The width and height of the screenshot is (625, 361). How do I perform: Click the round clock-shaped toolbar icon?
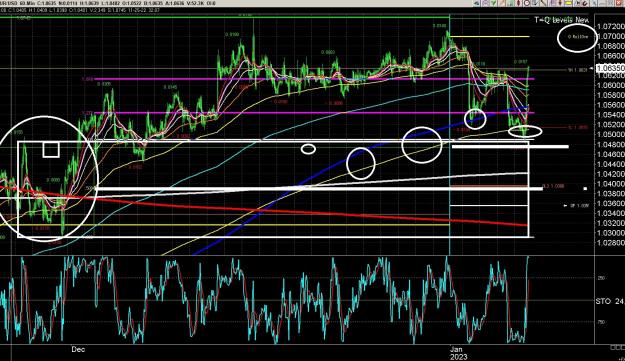(x=527, y=3)
